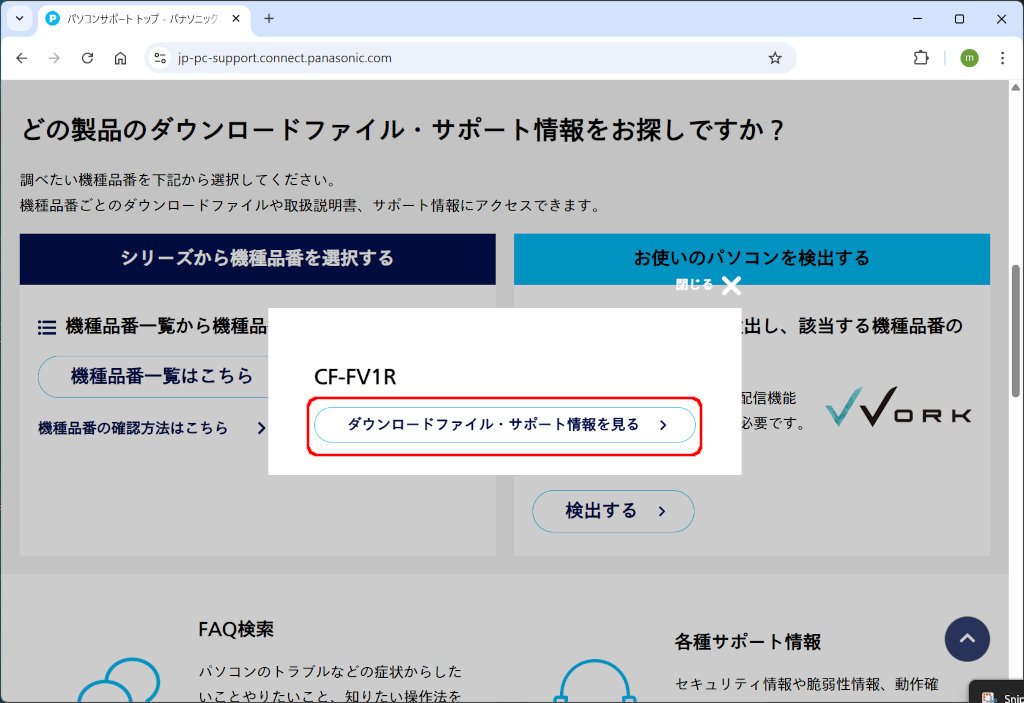Select the シリーズから機種品番を選択する tab
The height and width of the screenshot is (703, 1024).
click(x=257, y=259)
